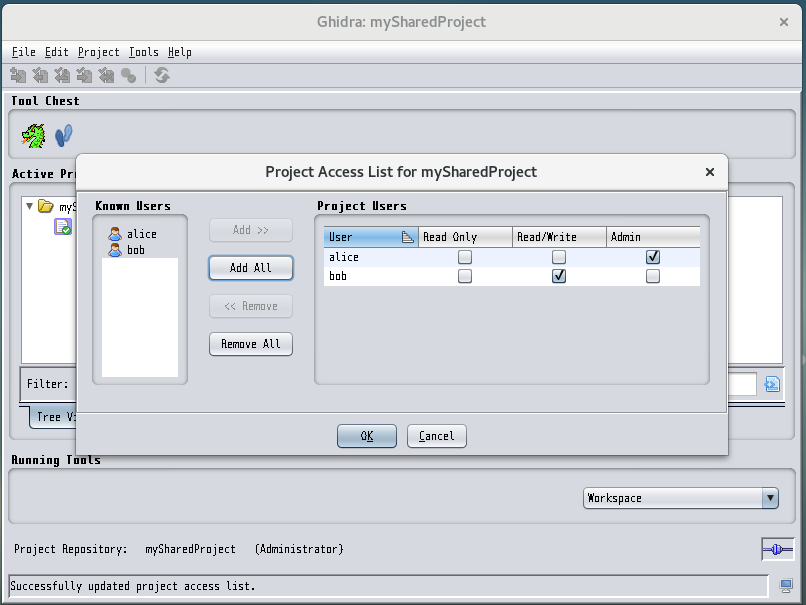Click the Read/Write column header
Image resolution: width=806 pixels, height=605 pixels.
tap(559, 237)
